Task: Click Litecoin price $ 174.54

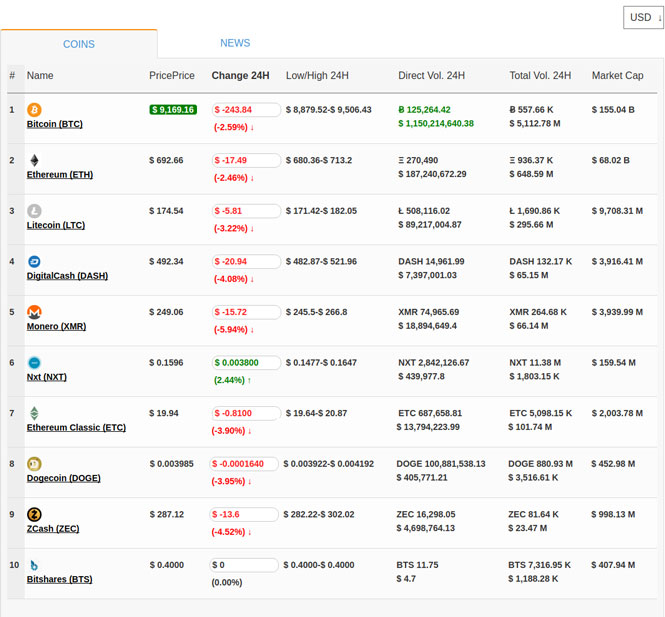Action: 166,211
